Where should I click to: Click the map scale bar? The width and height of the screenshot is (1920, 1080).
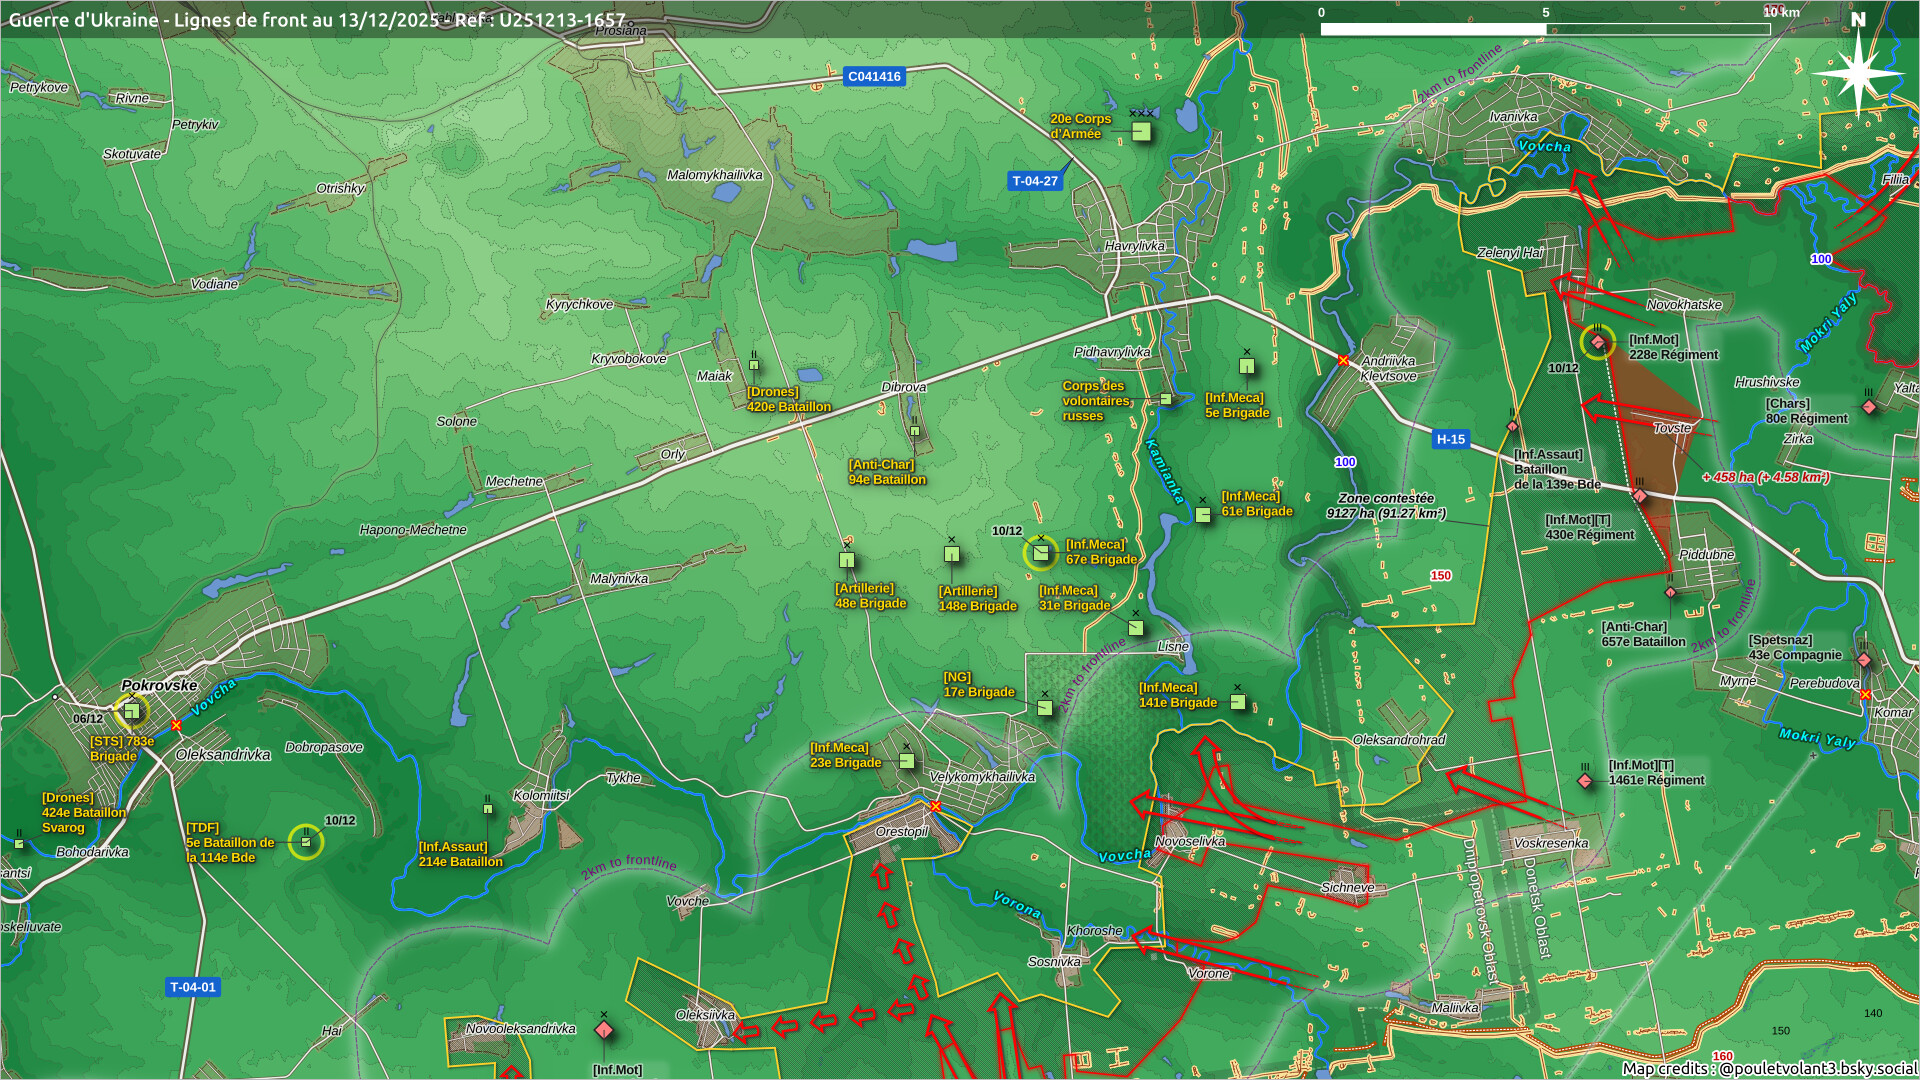point(1545,29)
